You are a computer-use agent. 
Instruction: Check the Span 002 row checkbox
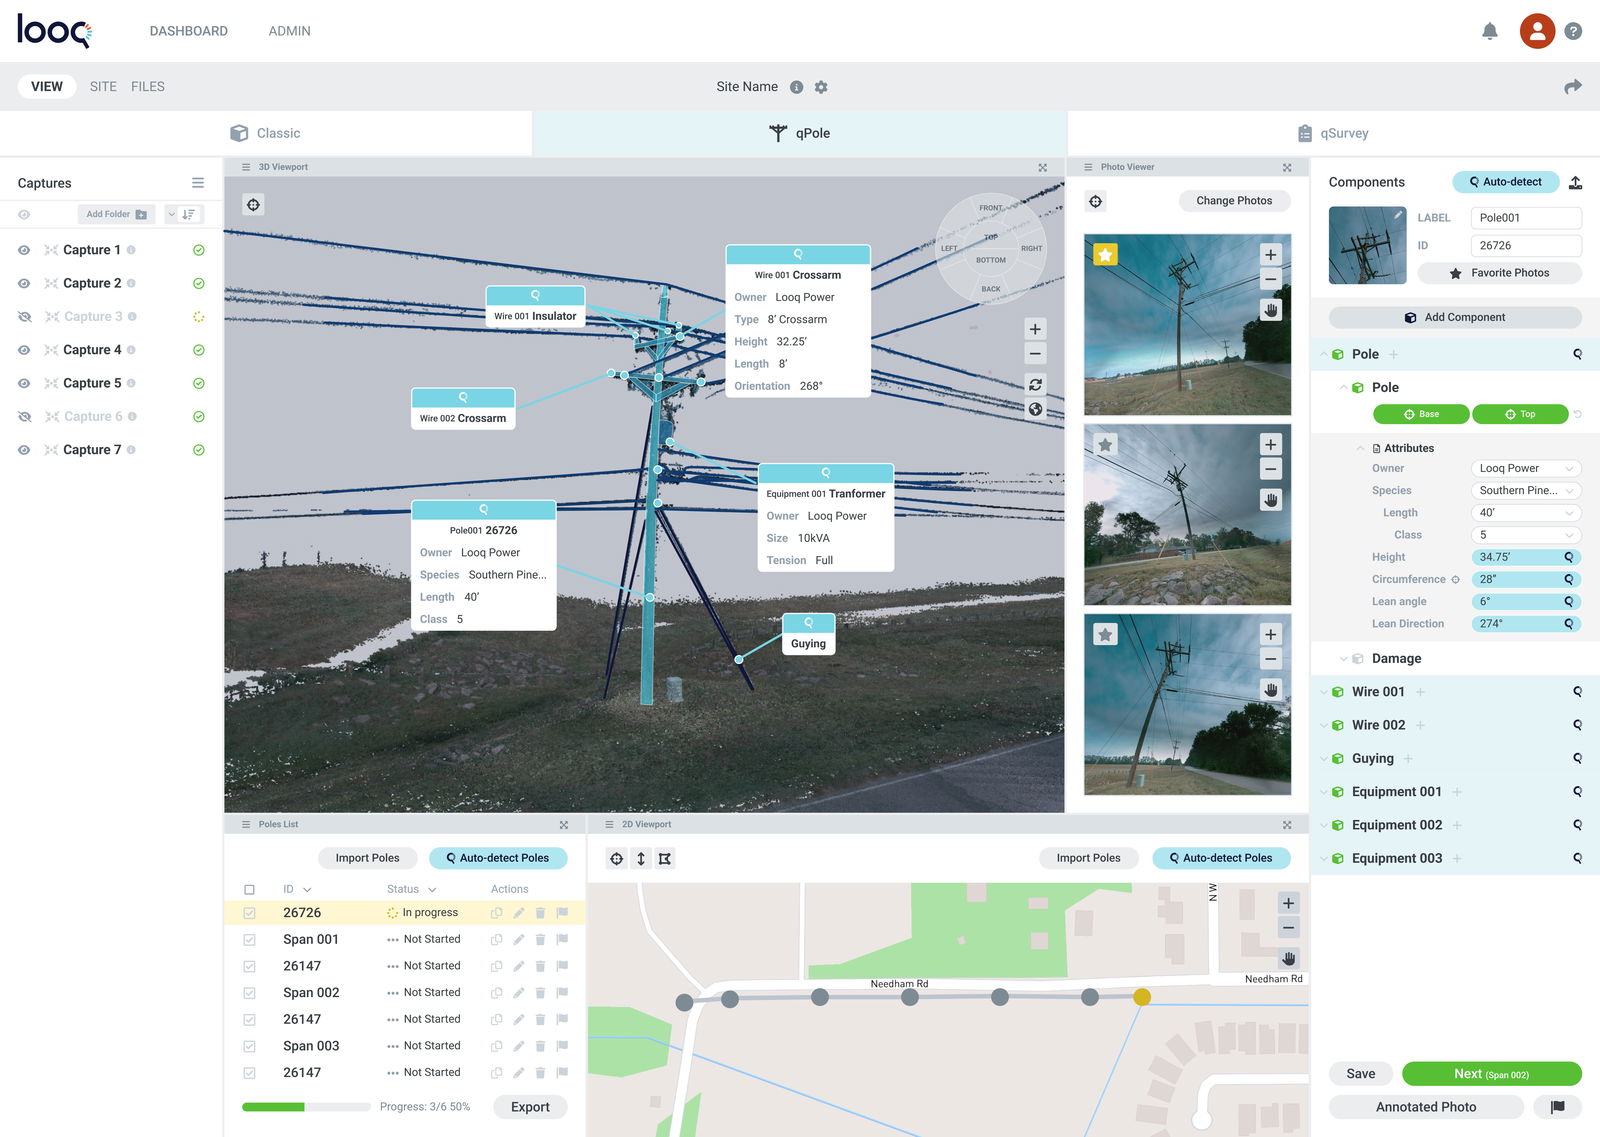tap(249, 992)
